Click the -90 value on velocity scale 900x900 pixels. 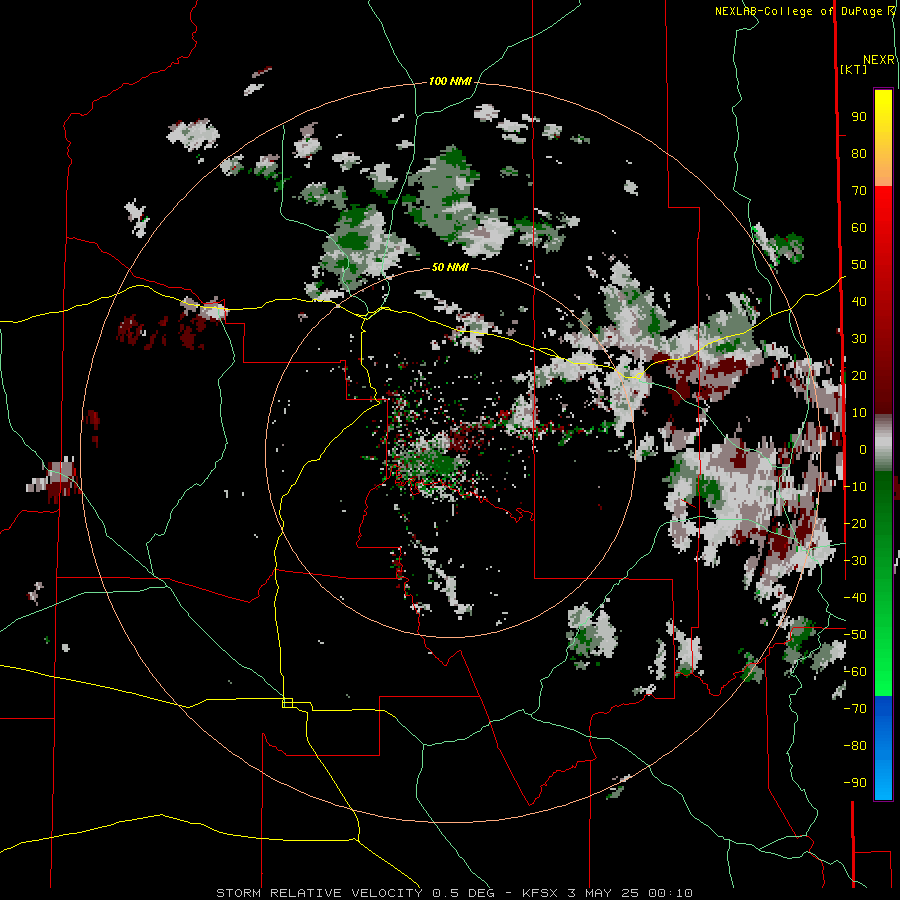[x=855, y=783]
